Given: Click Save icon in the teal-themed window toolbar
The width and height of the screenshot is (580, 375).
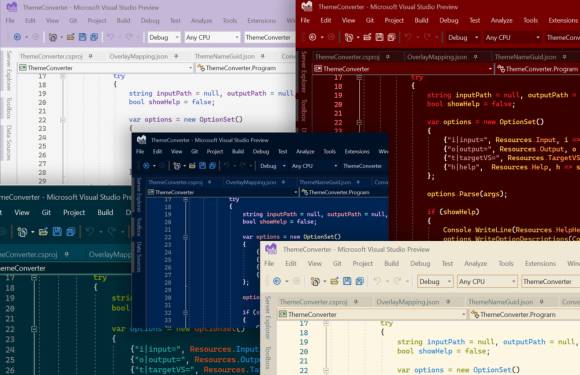Looking at the screenshot, I should (x=57, y=232).
